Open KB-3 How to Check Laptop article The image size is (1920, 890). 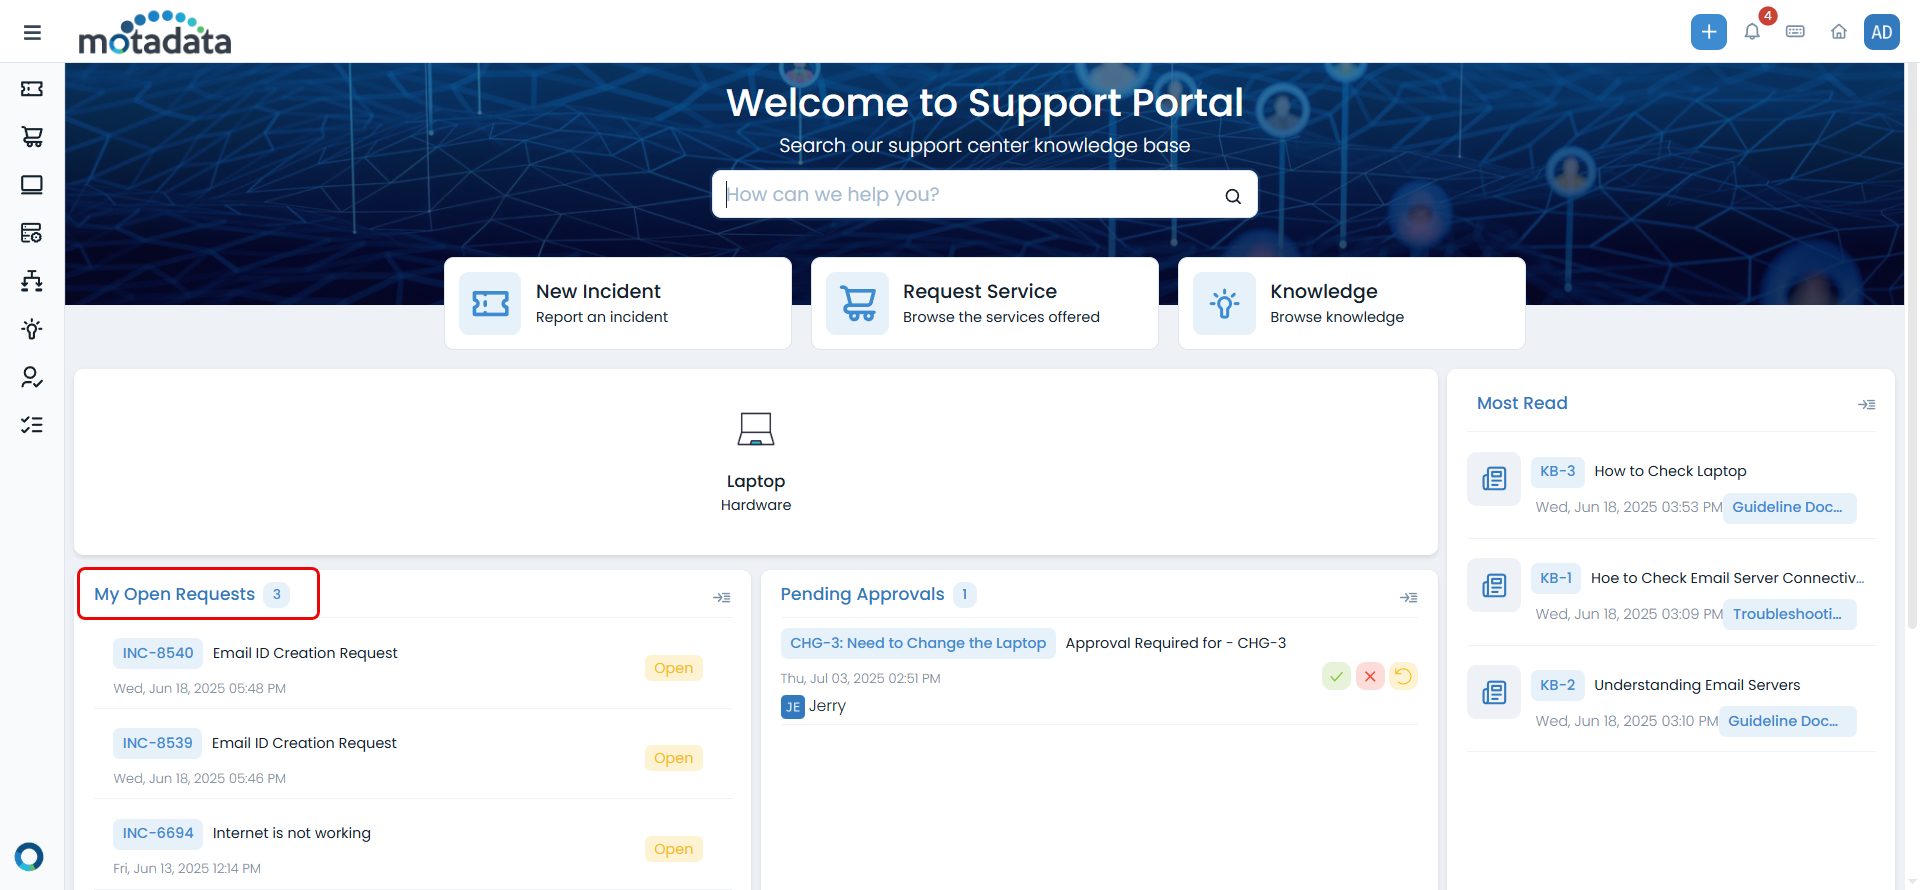pos(1669,471)
